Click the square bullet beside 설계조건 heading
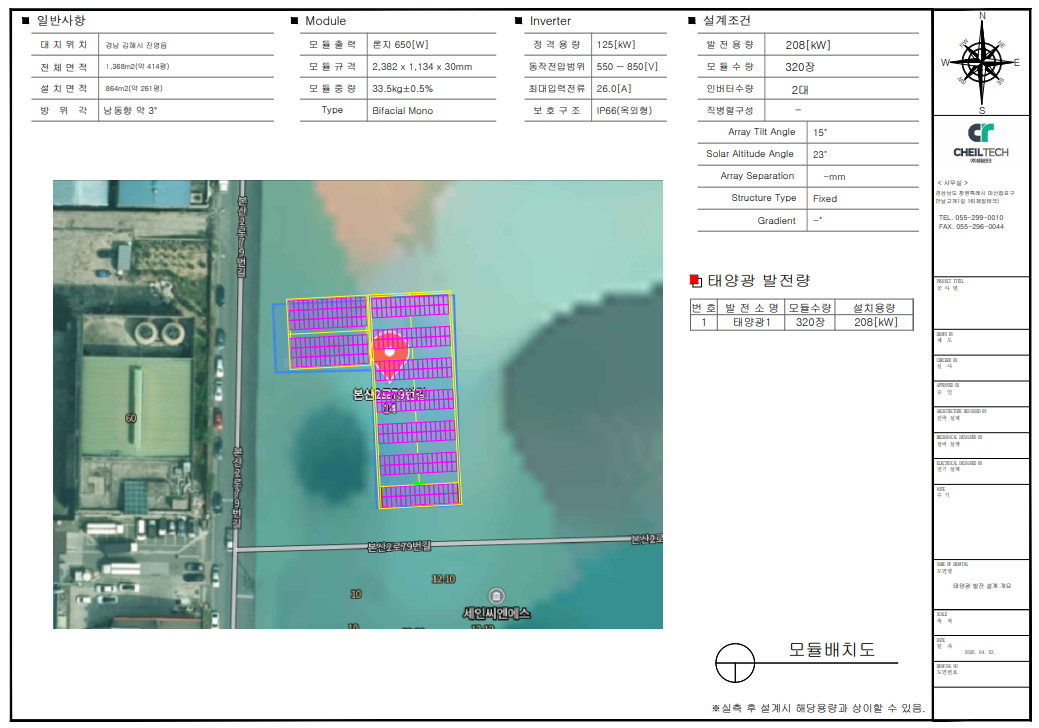This screenshot has height=728, width=1039. coord(692,21)
